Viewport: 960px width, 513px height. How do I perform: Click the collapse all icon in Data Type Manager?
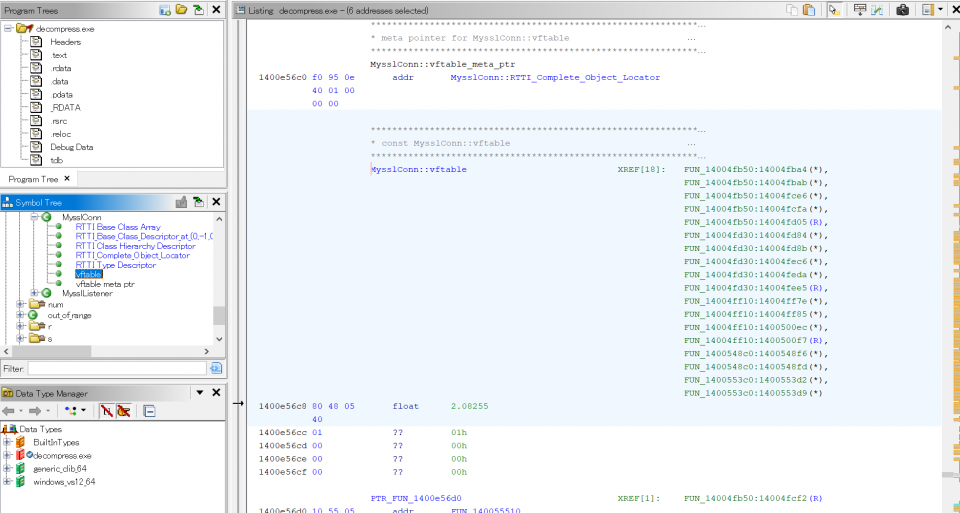[x=149, y=411]
